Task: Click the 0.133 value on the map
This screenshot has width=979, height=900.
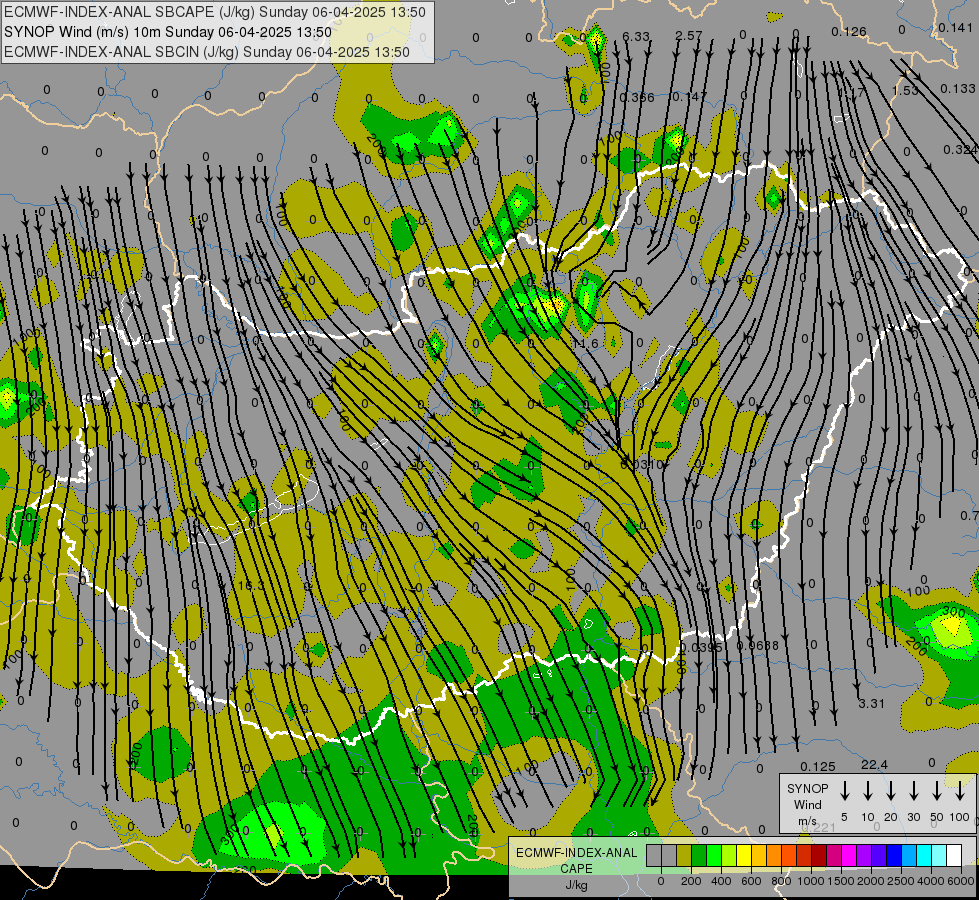Action: pyautogui.click(x=958, y=89)
